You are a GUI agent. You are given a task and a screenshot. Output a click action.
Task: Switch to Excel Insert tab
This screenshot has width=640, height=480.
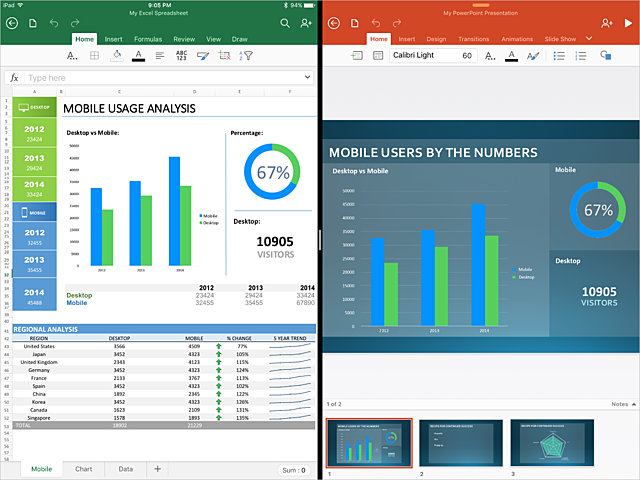113,39
